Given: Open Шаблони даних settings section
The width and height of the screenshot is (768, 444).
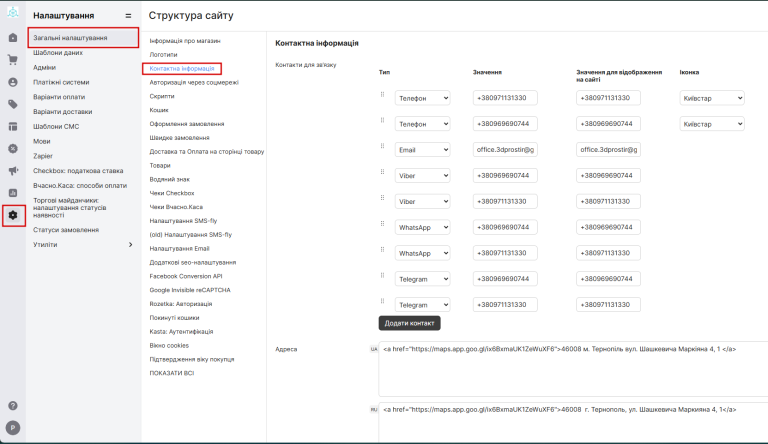Looking at the screenshot, I should tap(58, 52).
